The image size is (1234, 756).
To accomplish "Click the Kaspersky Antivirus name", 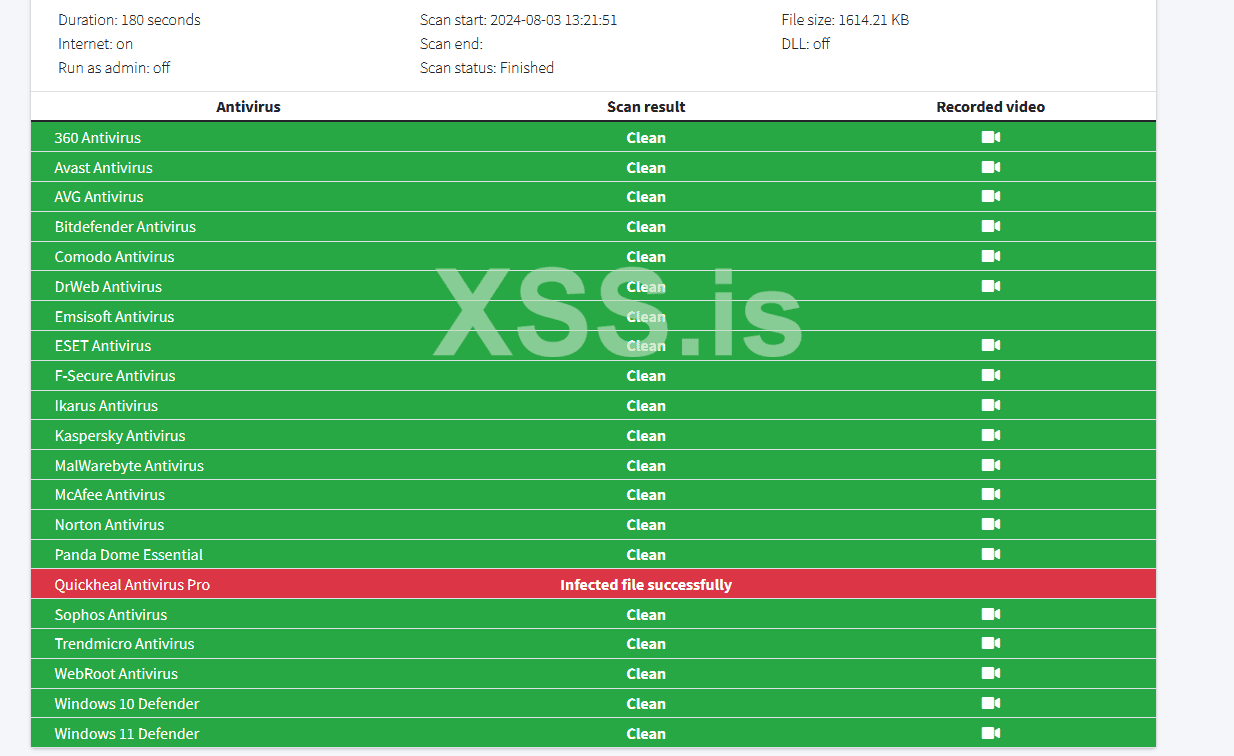I will pos(120,436).
